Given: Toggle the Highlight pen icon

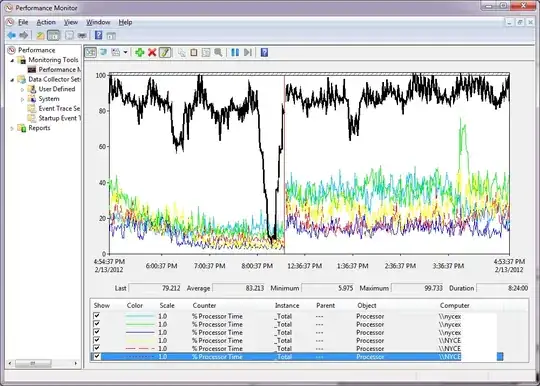Looking at the screenshot, I should [x=165, y=52].
